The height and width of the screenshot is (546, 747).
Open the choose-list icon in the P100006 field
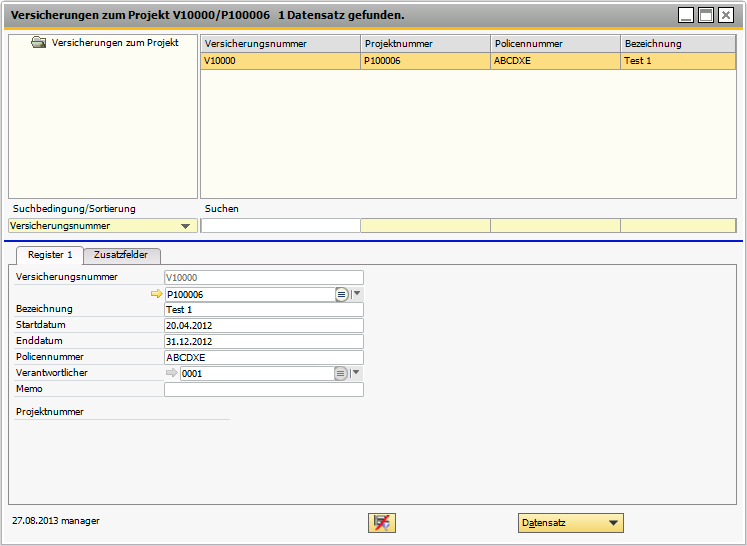341,294
